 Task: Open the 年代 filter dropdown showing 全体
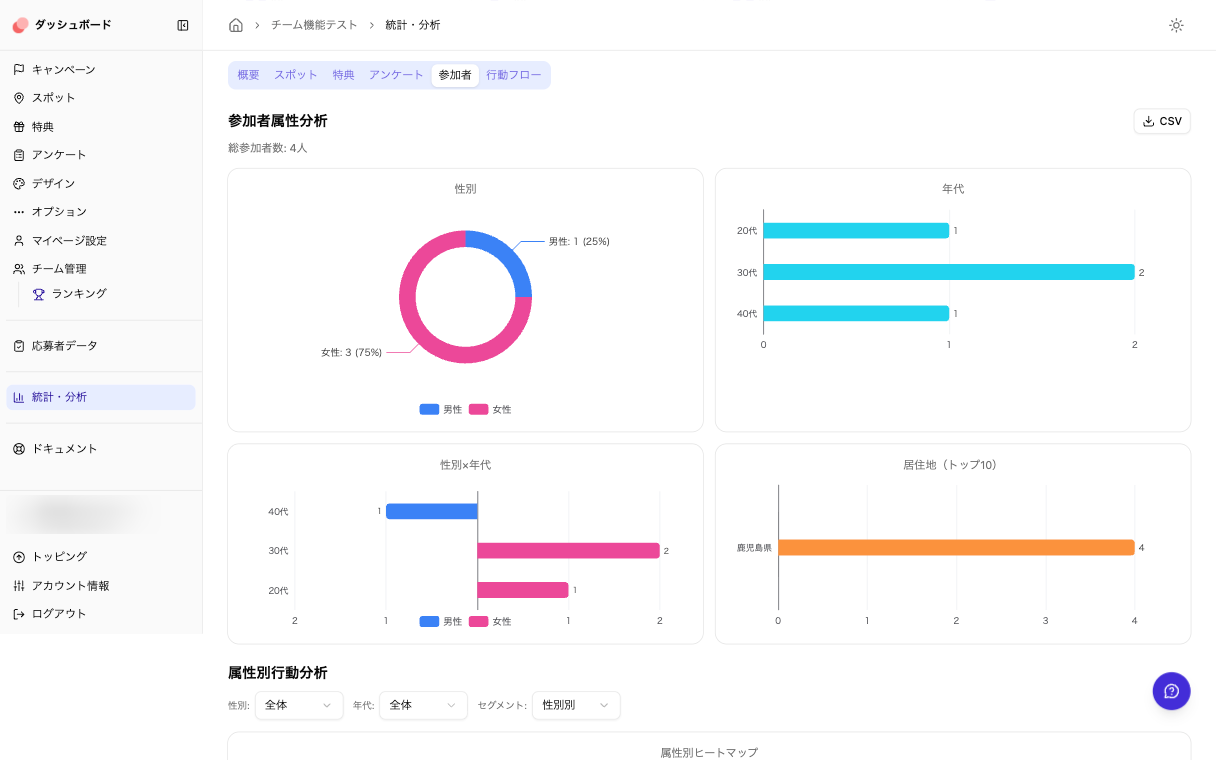(x=422, y=705)
